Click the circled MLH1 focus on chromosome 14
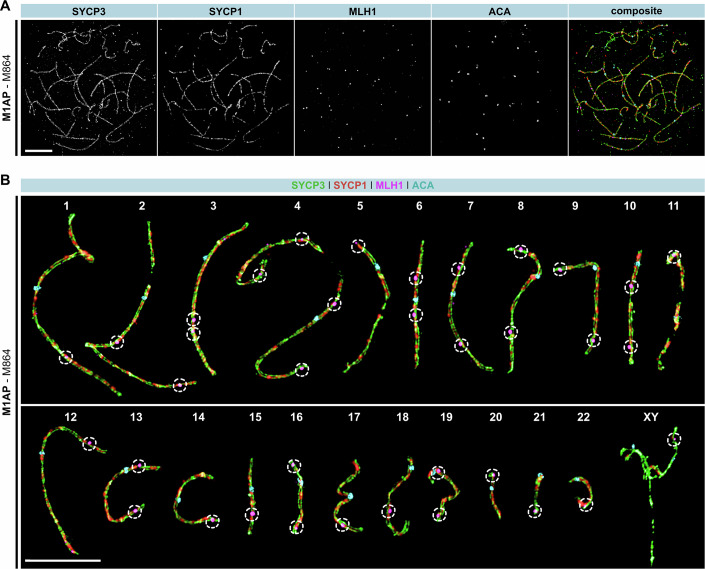This screenshot has width=705, height=569. click(212, 521)
